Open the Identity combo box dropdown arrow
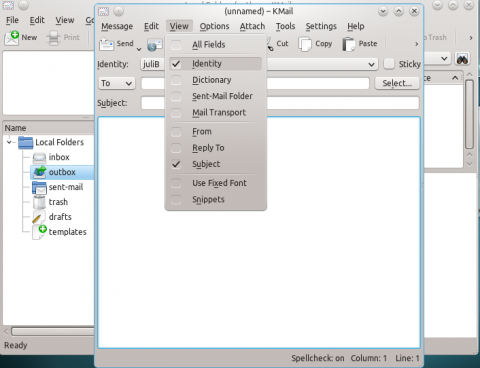Viewport: 480px width, 368px height. [371, 64]
